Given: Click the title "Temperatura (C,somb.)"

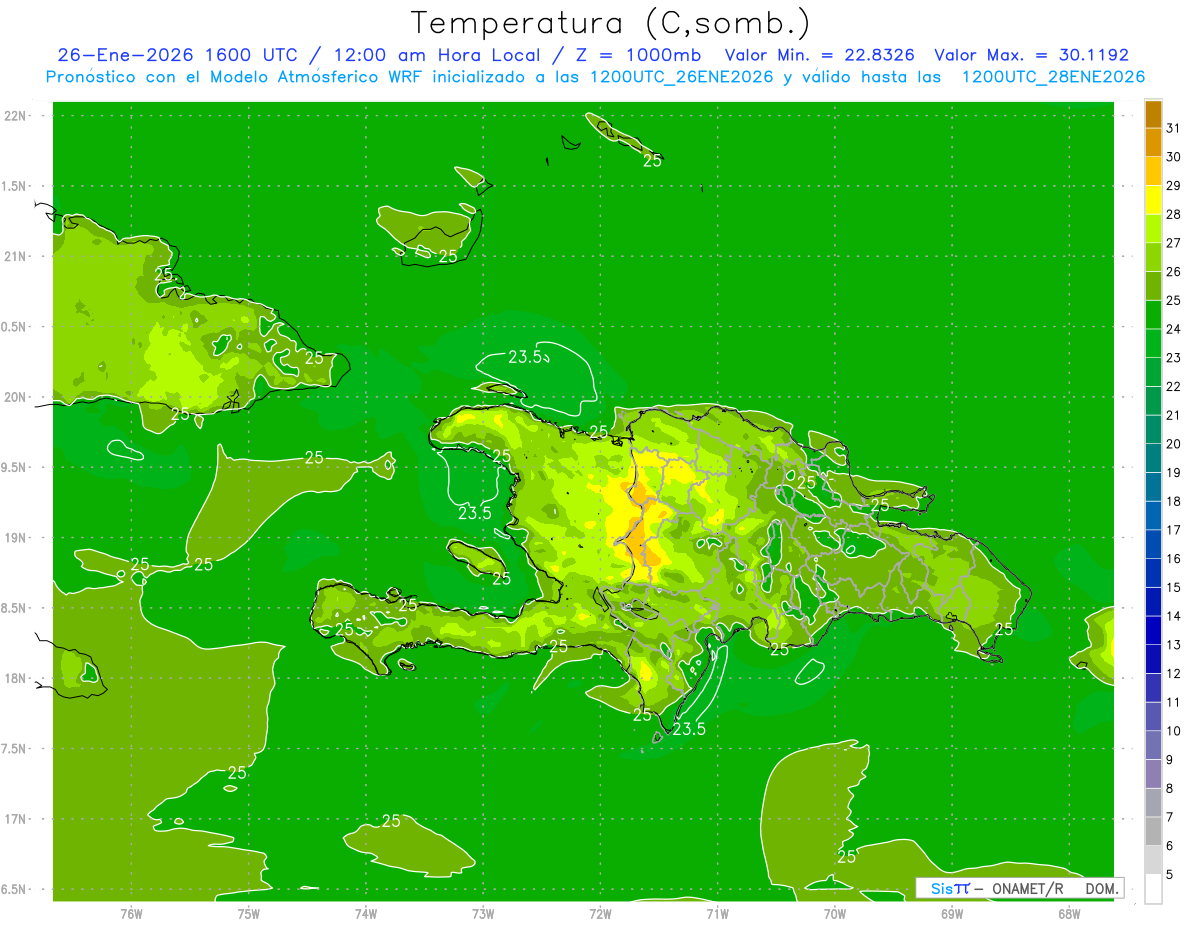Looking at the screenshot, I should click(610, 23).
